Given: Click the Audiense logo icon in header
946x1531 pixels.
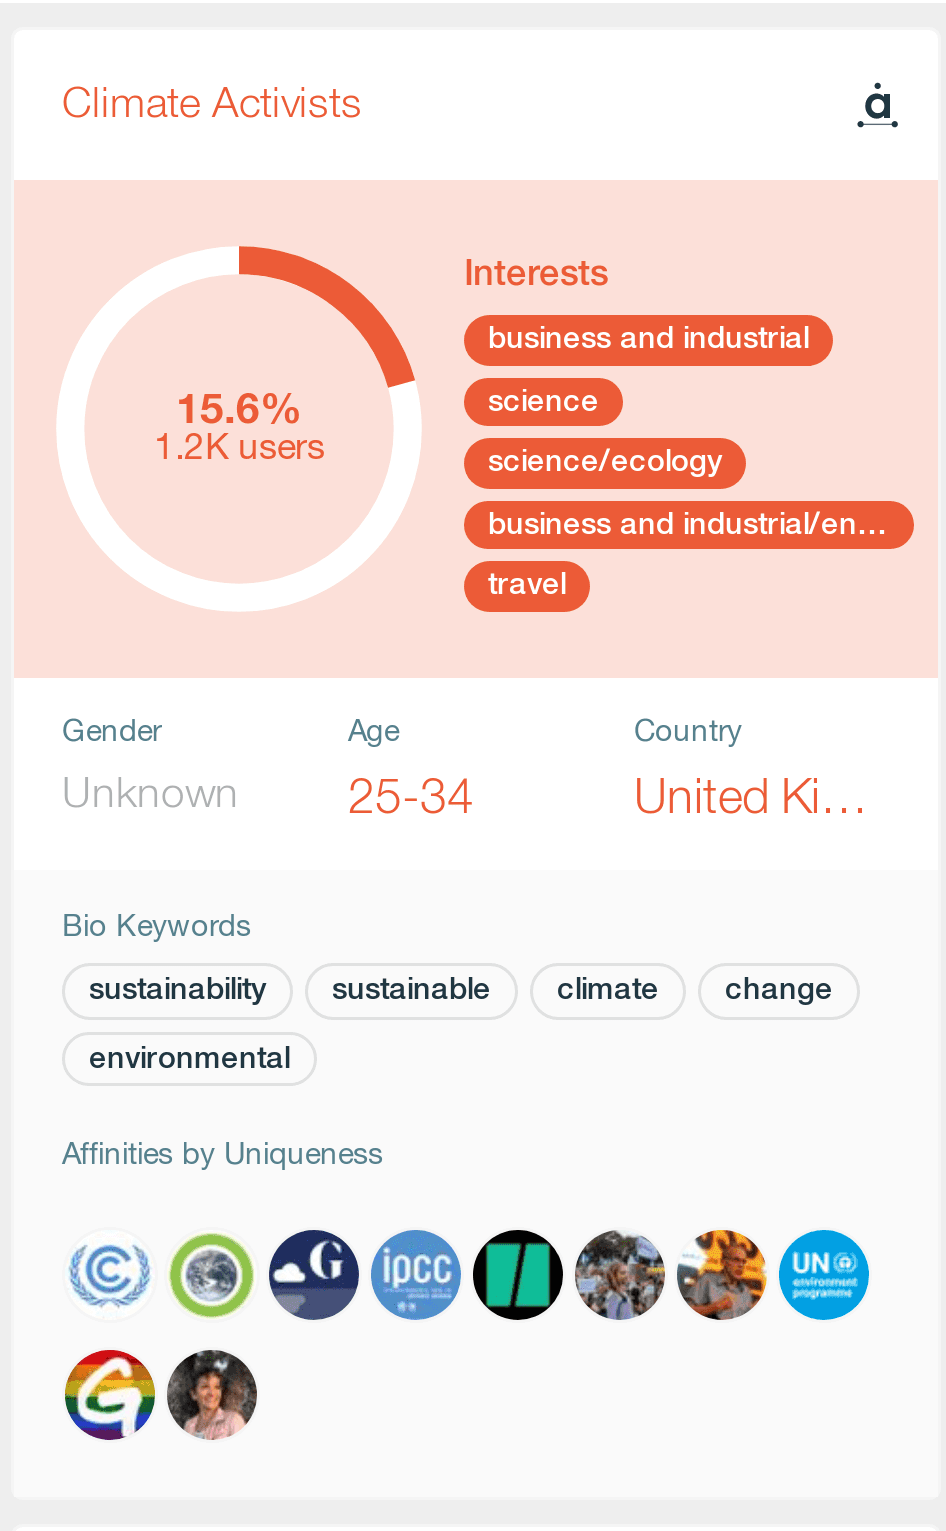Looking at the screenshot, I should click(x=877, y=105).
